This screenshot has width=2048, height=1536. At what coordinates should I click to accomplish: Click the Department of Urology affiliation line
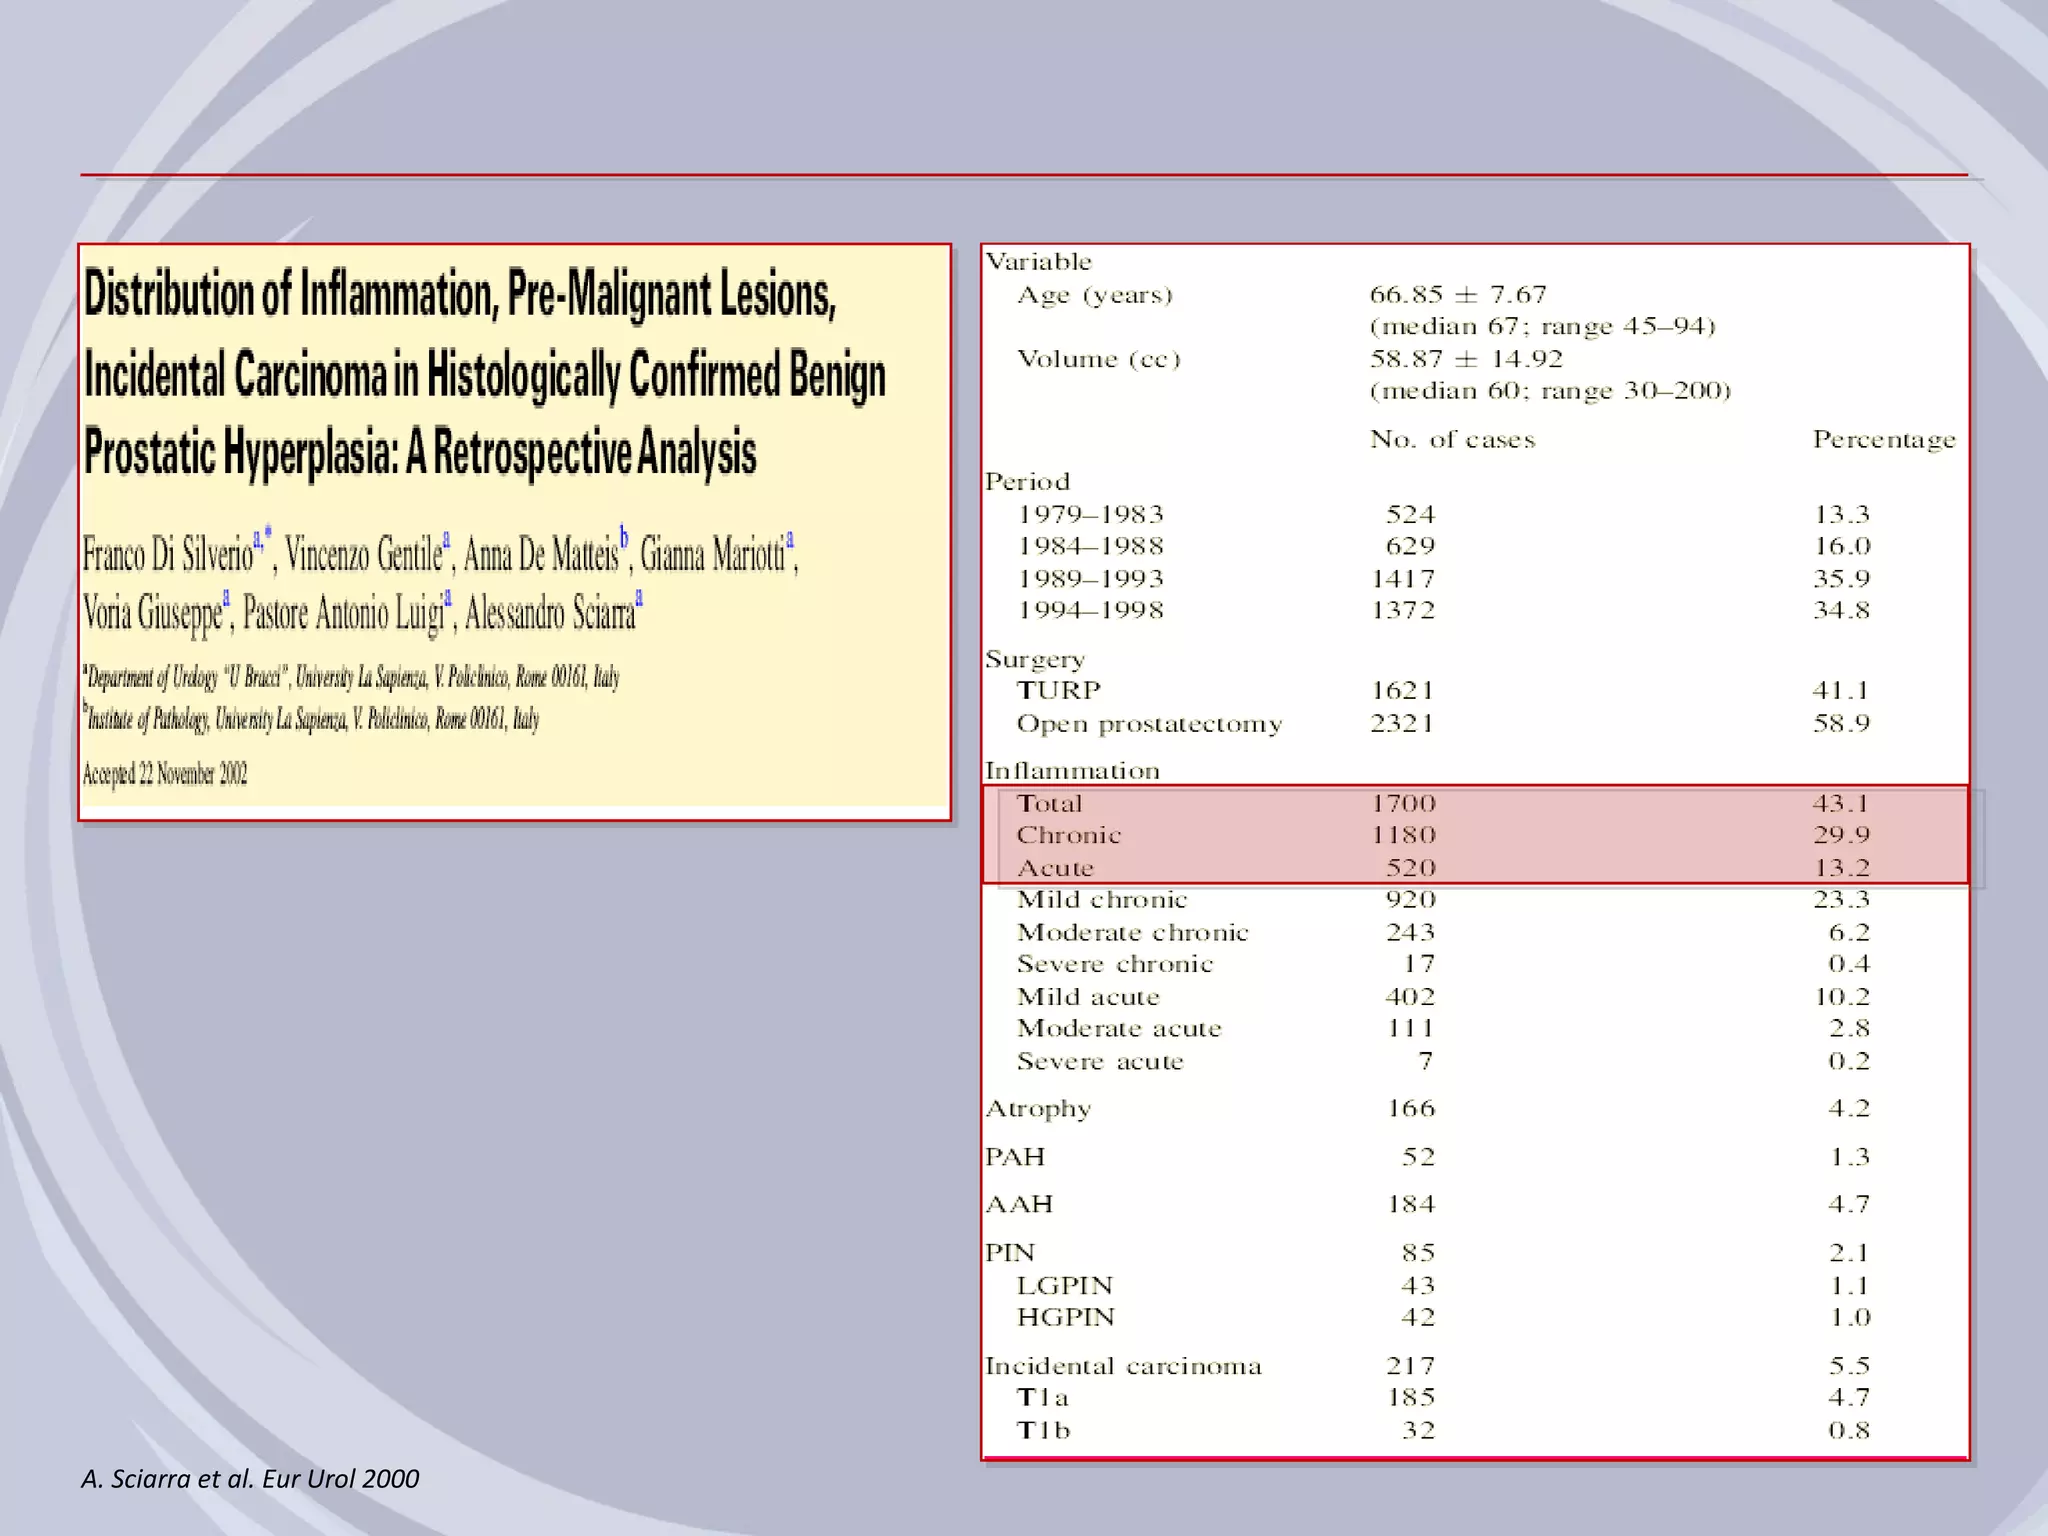click(x=352, y=678)
